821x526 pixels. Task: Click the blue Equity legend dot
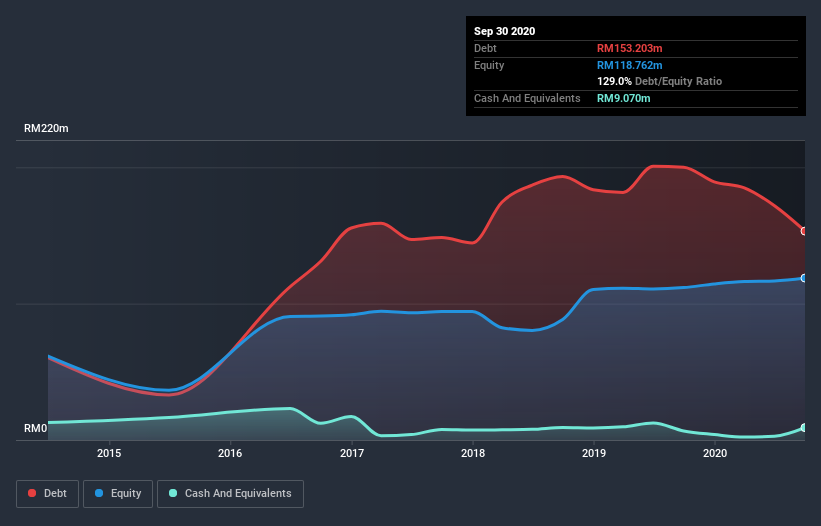click(99, 493)
